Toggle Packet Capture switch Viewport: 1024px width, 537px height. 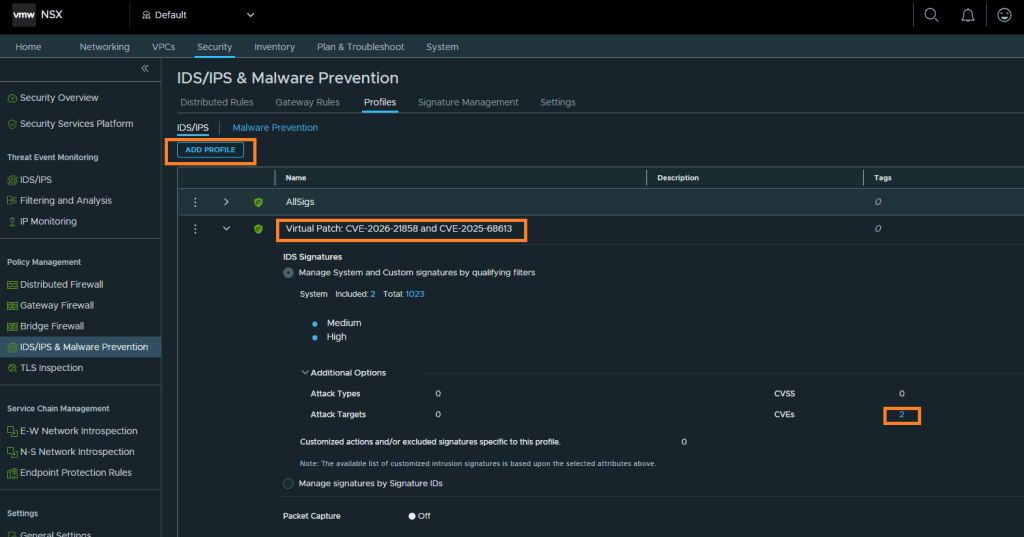pos(412,516)
